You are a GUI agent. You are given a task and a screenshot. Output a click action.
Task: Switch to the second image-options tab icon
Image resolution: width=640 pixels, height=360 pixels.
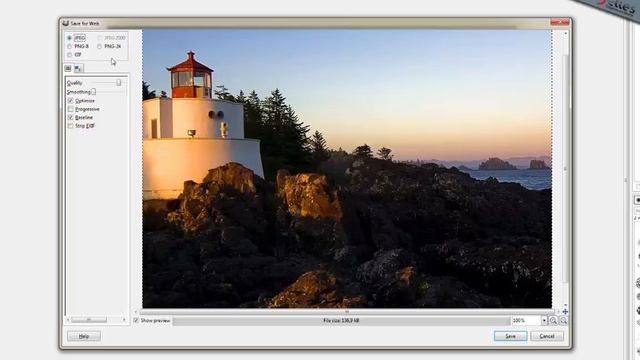coord(78,68)
